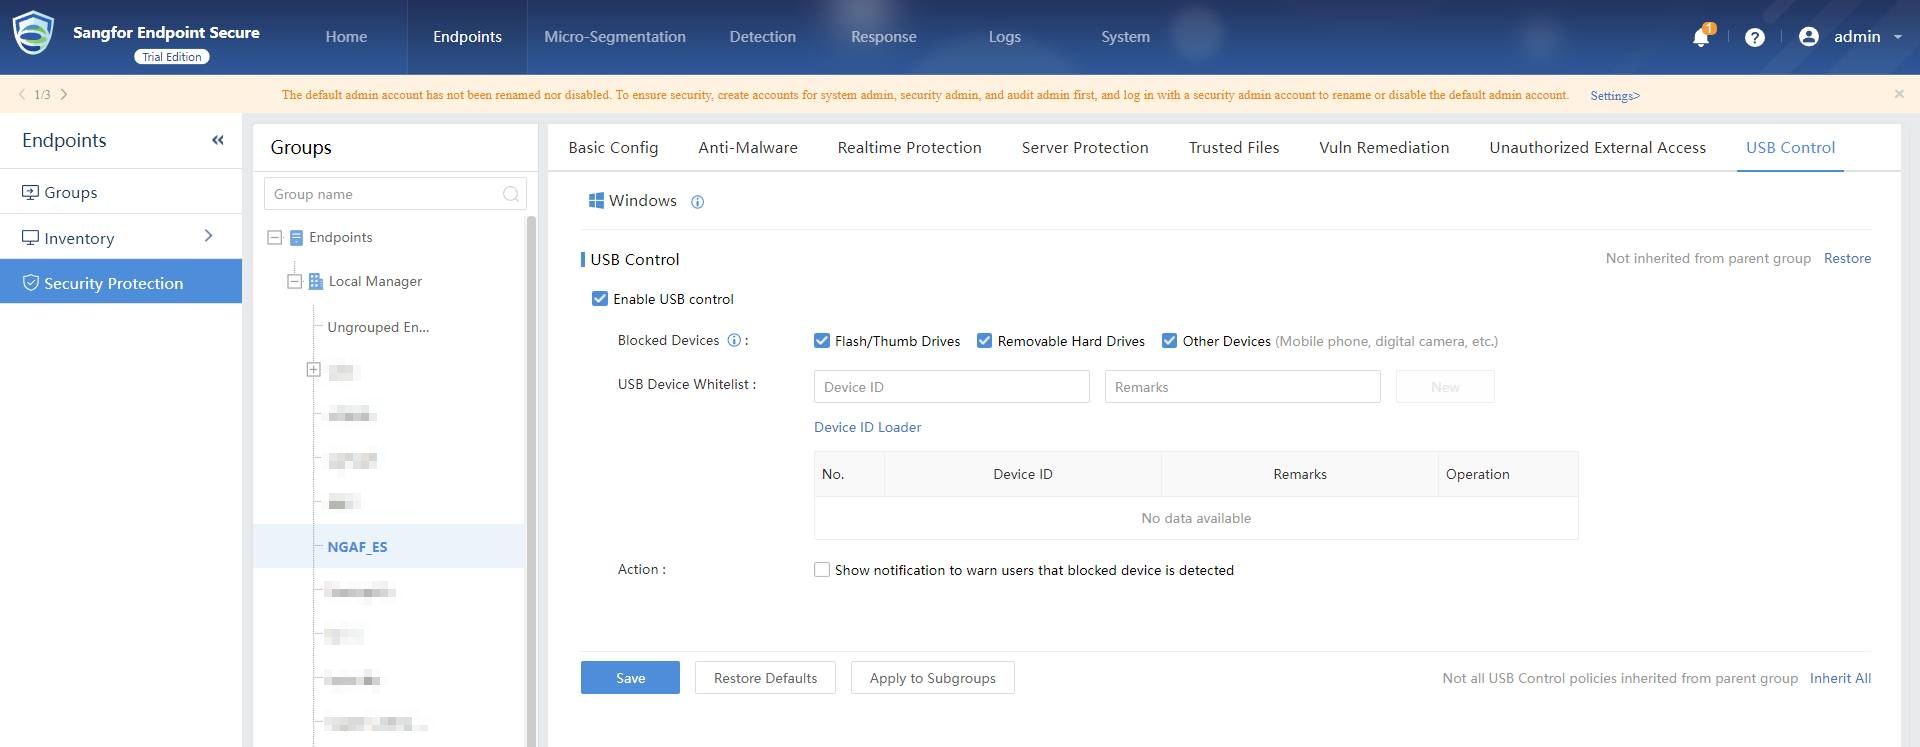Close the orange warning banner
Screen dimensions: 1920x747
[1899, 94]
